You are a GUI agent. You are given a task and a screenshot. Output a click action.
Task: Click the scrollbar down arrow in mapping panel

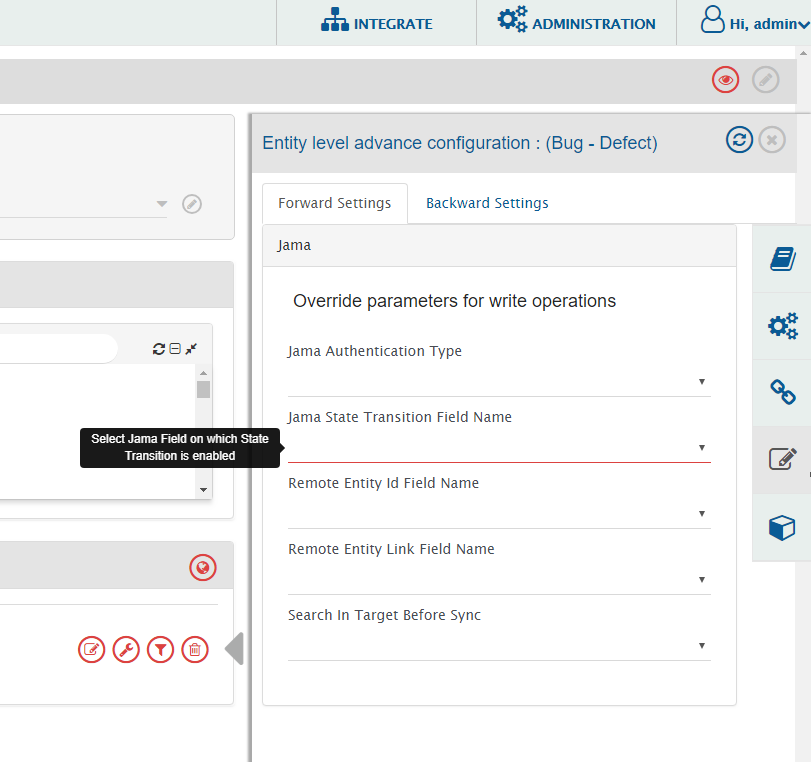204,490
